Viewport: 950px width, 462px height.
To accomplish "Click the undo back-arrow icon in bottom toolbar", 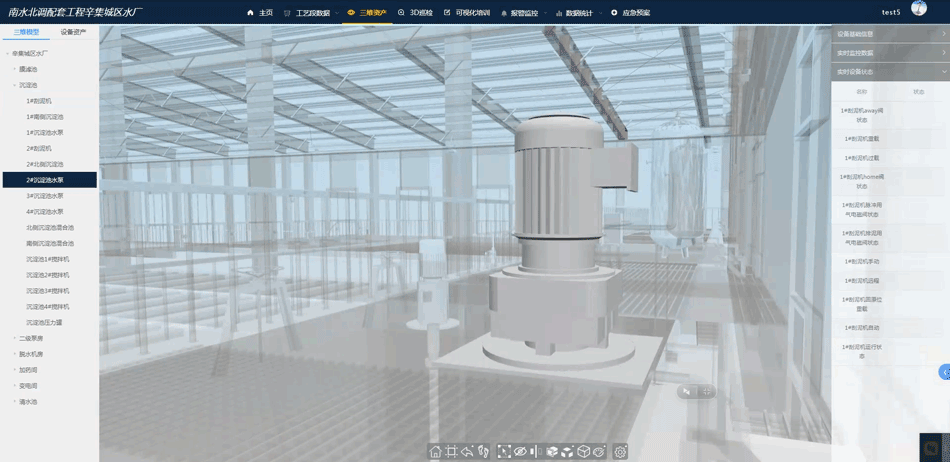I will [x=467, y=452].
